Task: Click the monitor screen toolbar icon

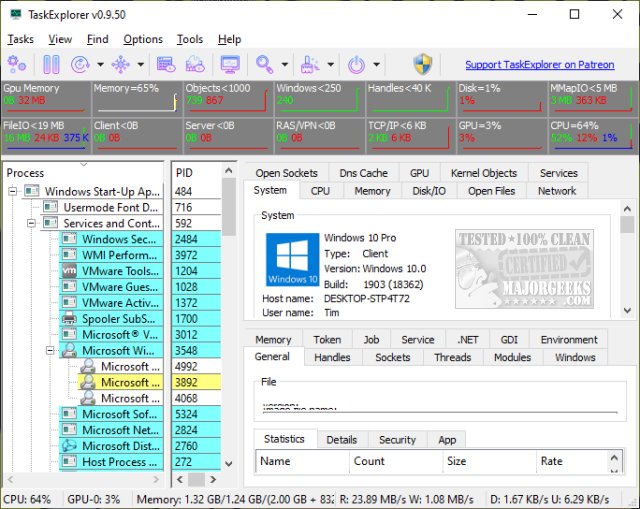Action: point(230,65)
